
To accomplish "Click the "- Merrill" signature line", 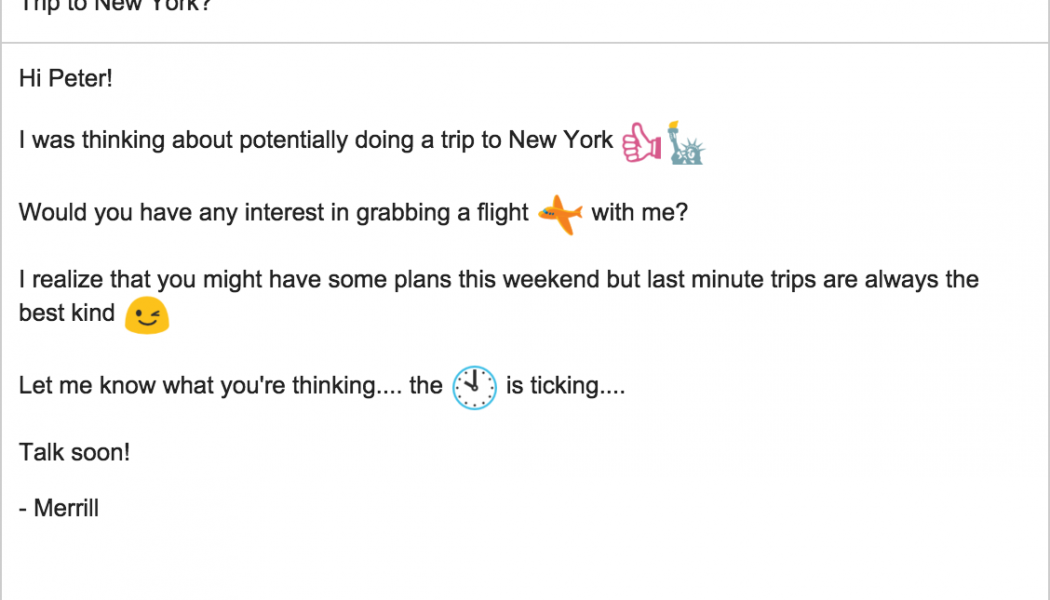I will pos(59,508).
